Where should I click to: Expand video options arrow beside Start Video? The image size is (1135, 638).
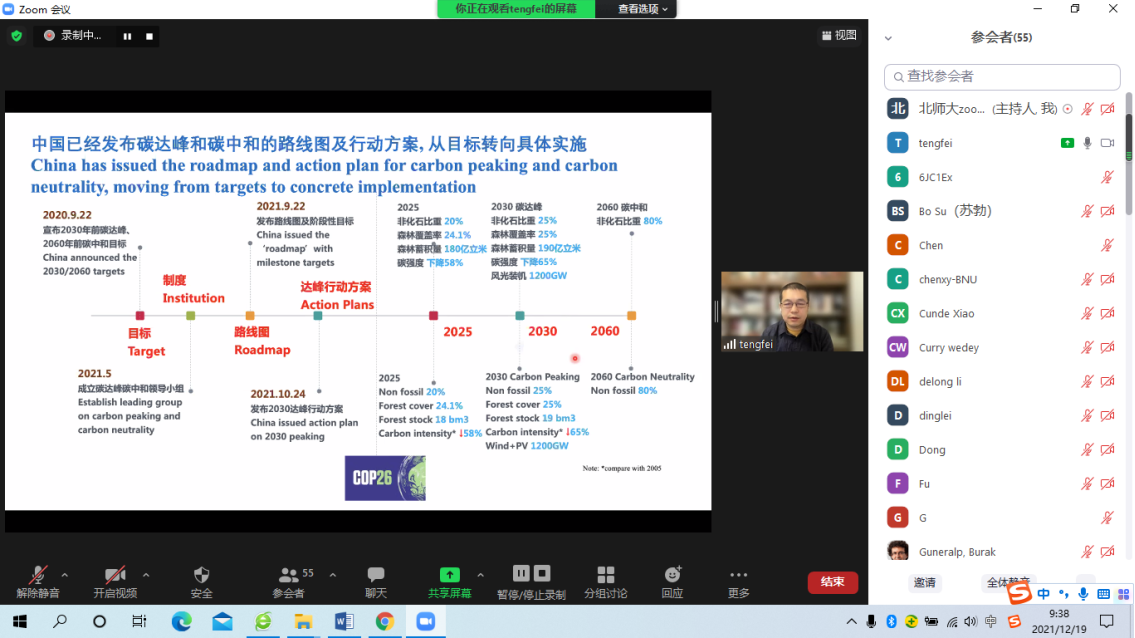coord(146,575)
